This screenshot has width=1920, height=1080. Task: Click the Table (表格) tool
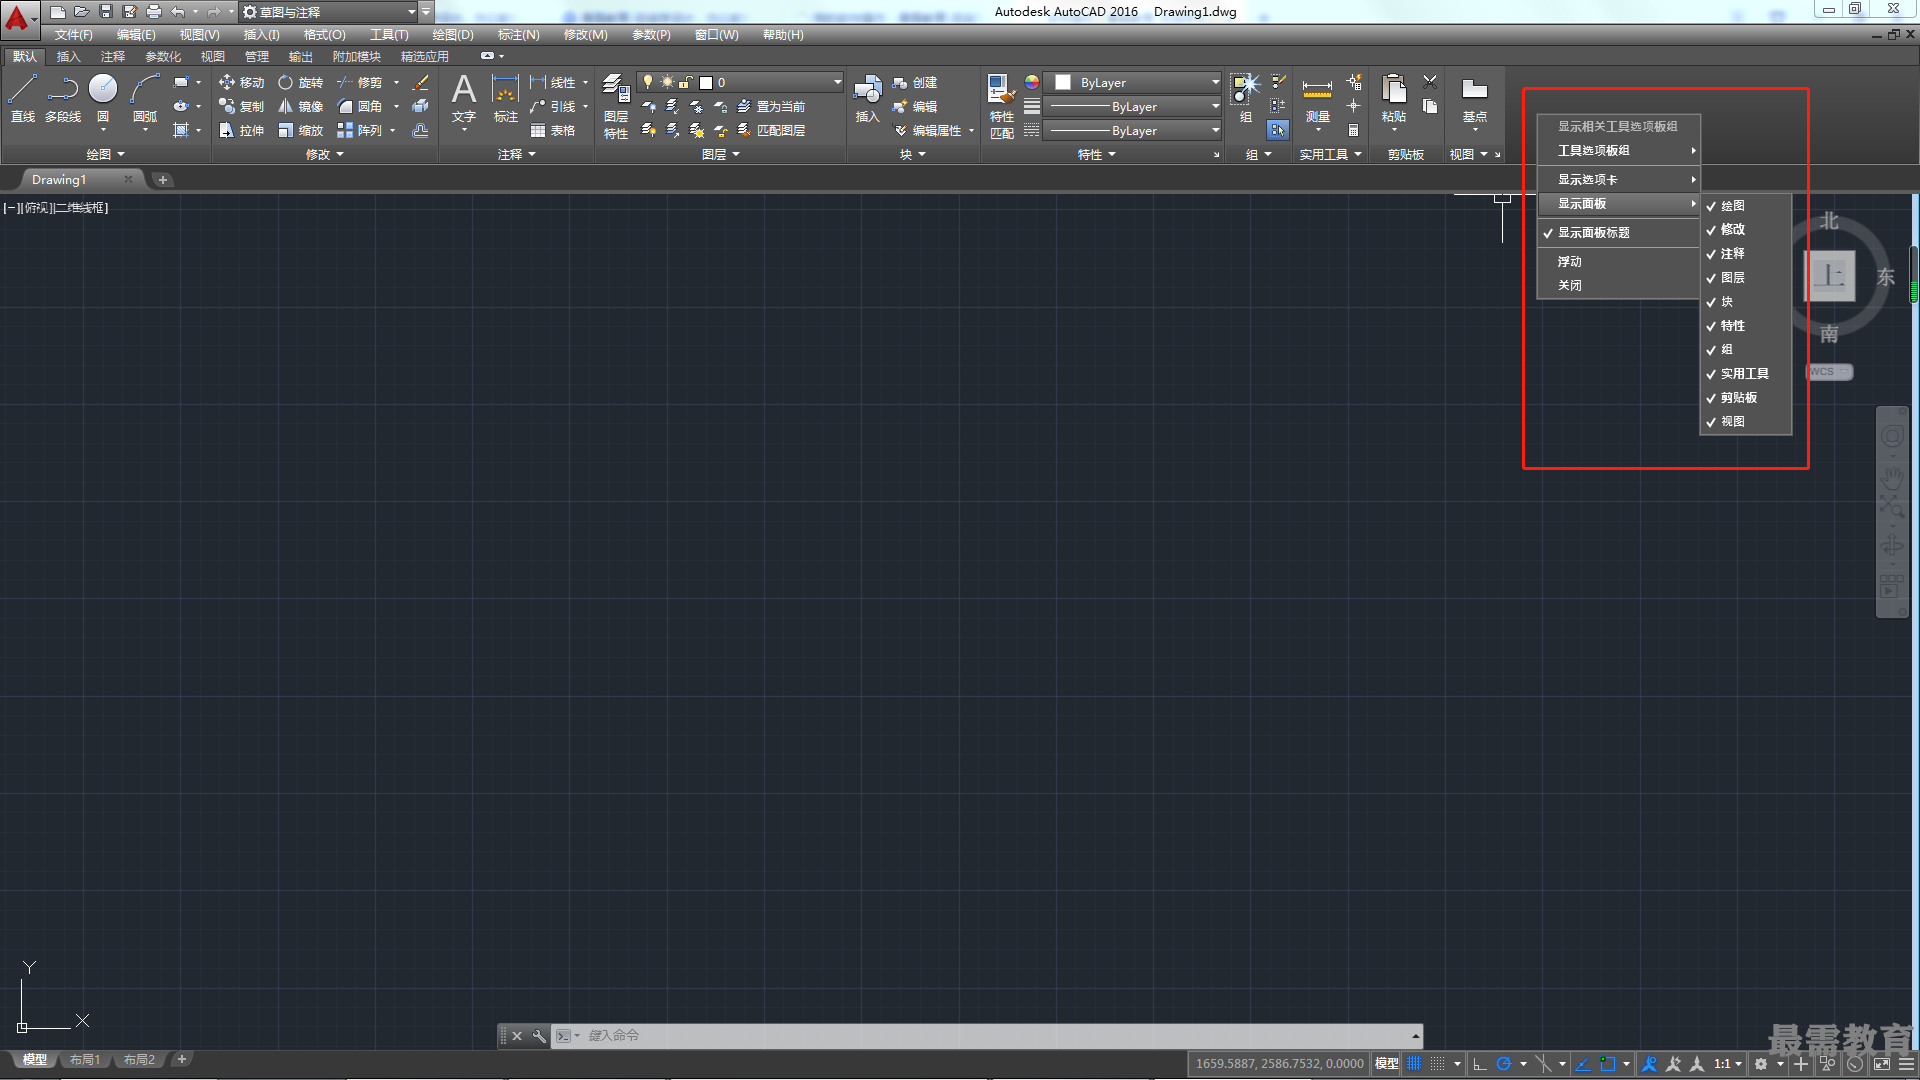coord(553,131)
